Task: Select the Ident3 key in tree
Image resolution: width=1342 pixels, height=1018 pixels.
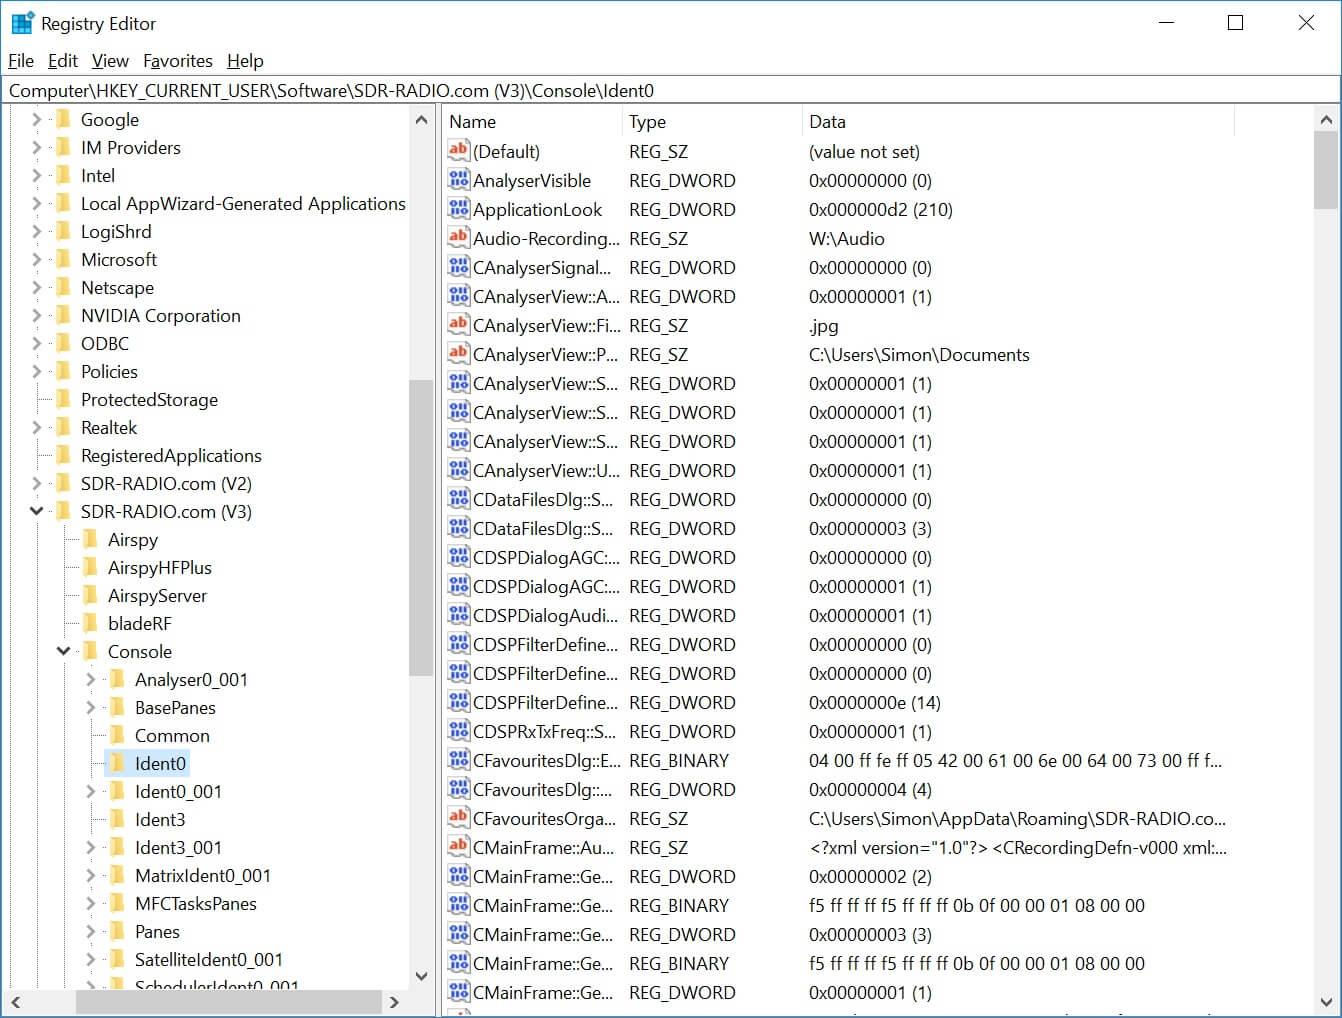Action: tap(160, 820)
